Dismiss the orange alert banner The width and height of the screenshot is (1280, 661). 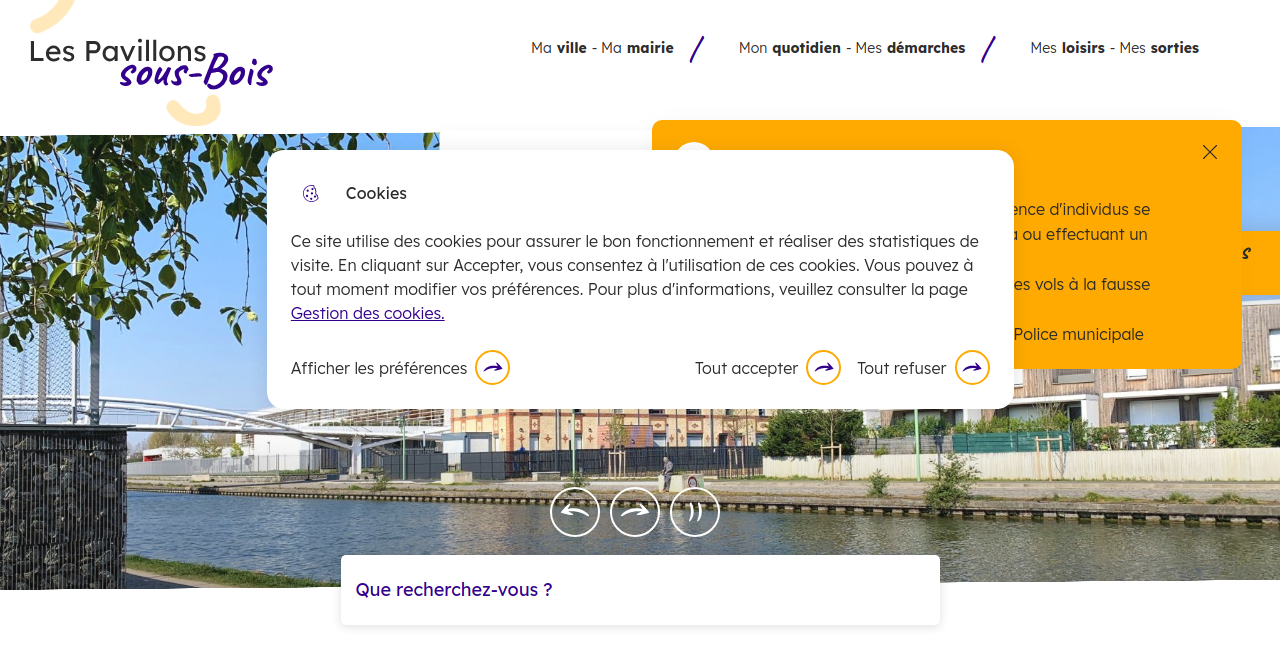1209,151
